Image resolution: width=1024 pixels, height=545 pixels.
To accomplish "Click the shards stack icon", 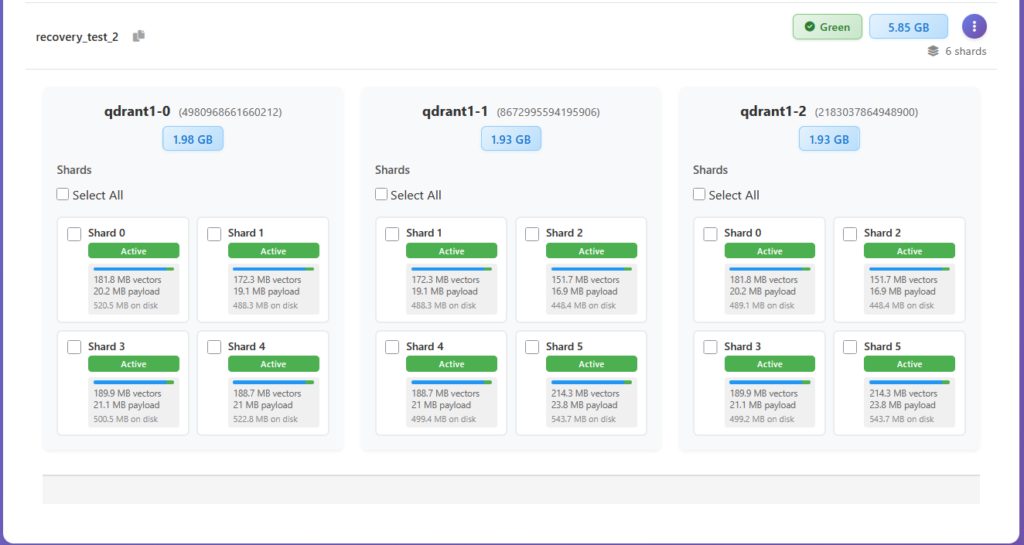I will [933, 51].
